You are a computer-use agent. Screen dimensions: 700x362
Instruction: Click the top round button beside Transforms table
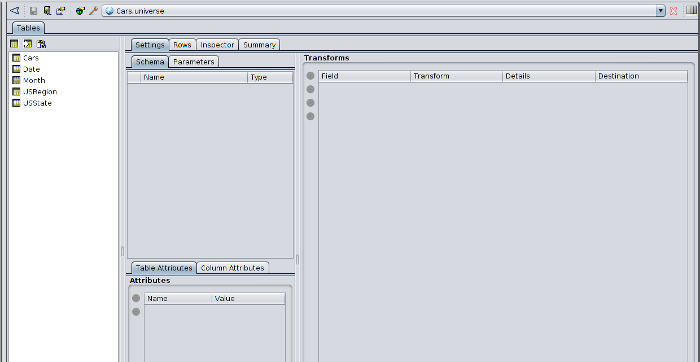tap(310, 76)
